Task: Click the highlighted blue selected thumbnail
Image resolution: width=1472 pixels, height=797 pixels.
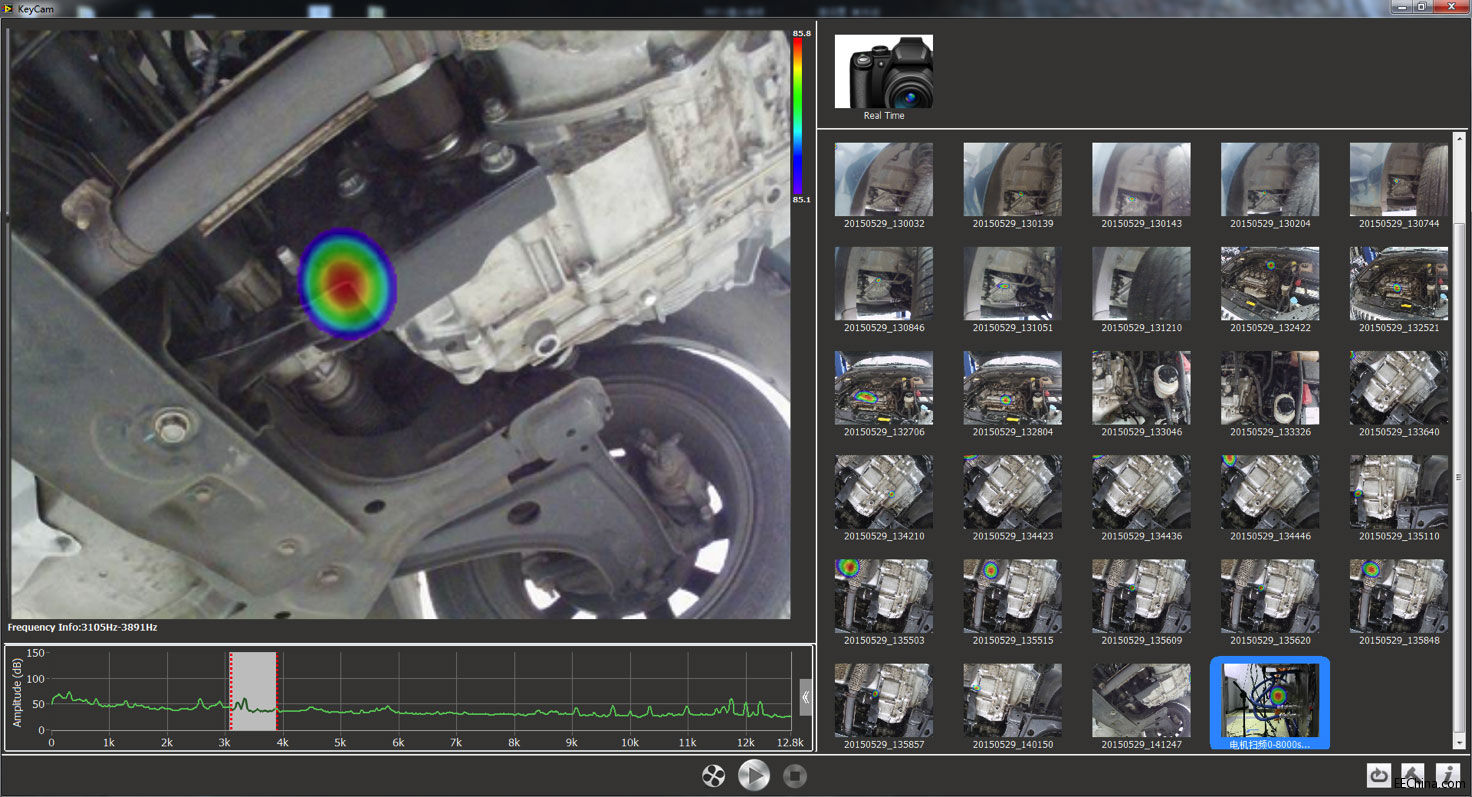Action: (1269, 702)
